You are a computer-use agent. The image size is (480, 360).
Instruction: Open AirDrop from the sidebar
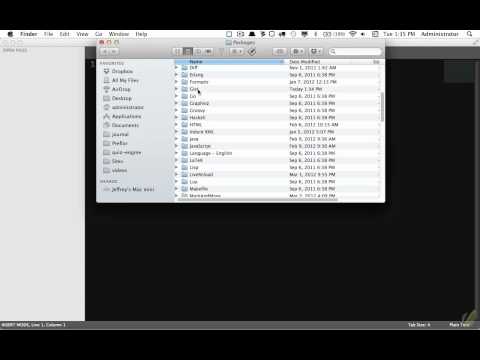[117, 89]
